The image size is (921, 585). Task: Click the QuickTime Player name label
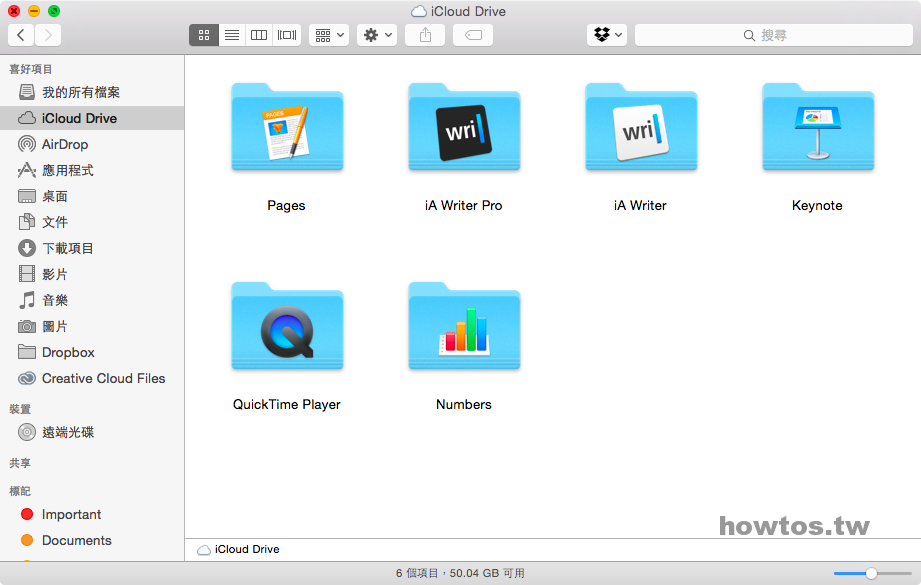[287, 405]
